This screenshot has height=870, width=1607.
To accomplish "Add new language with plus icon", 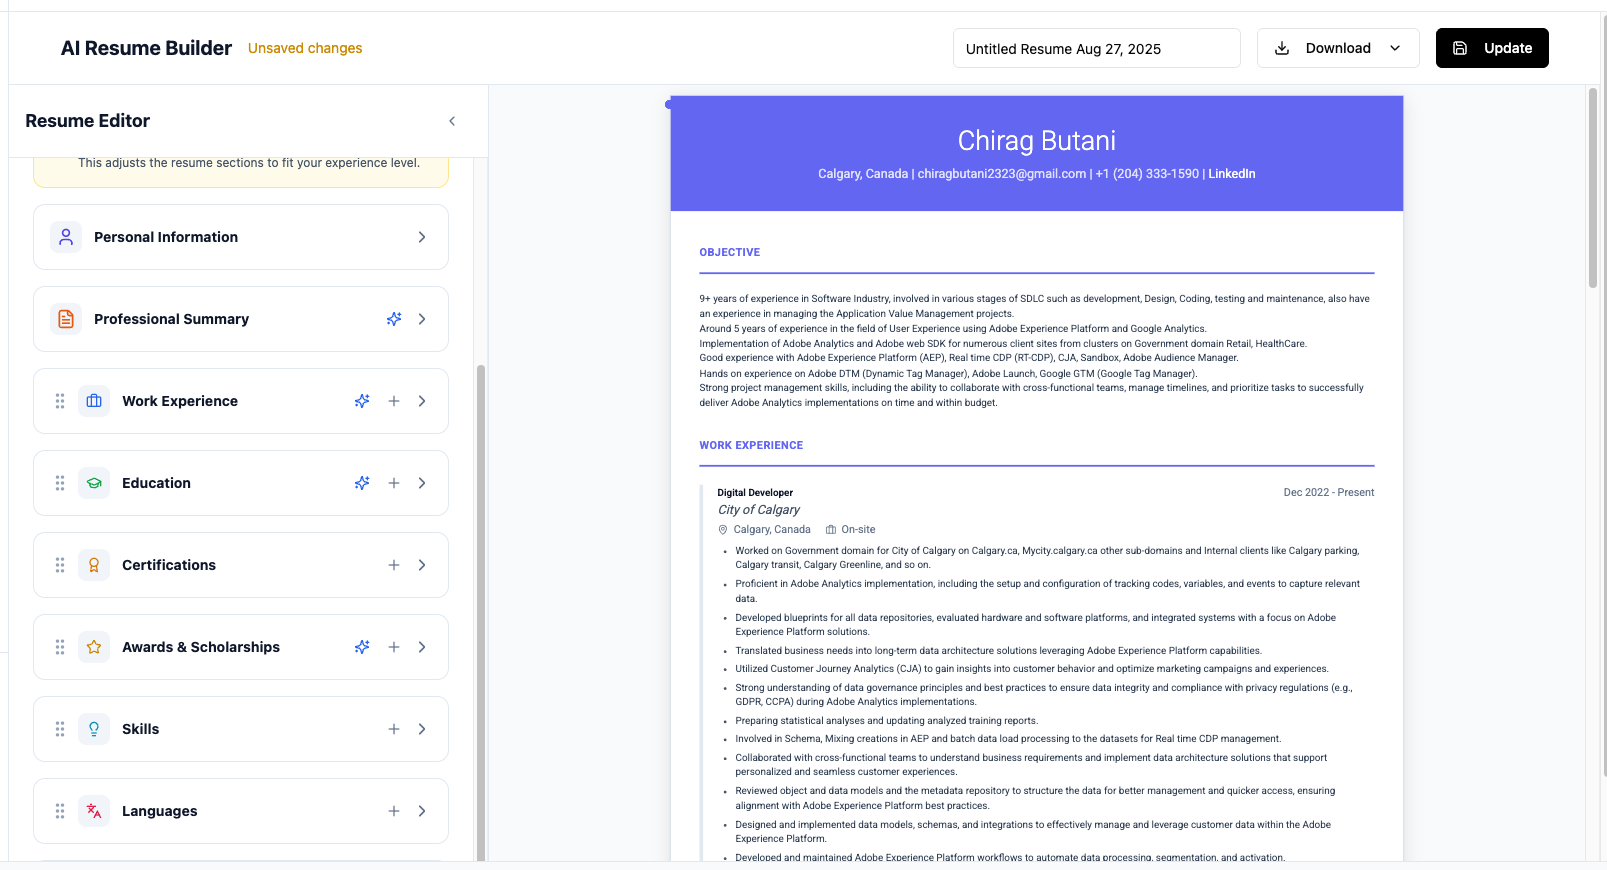I will [x=394, y=811].
